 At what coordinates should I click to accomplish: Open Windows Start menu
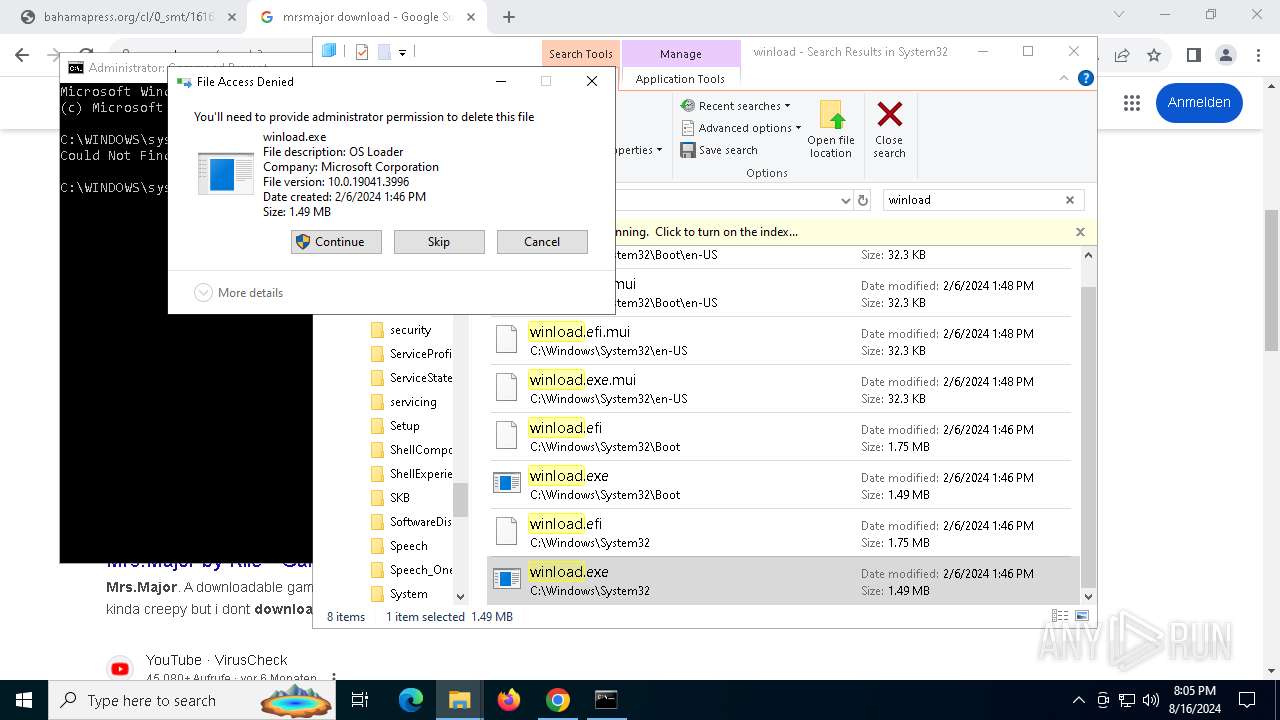tap(24, 700)
